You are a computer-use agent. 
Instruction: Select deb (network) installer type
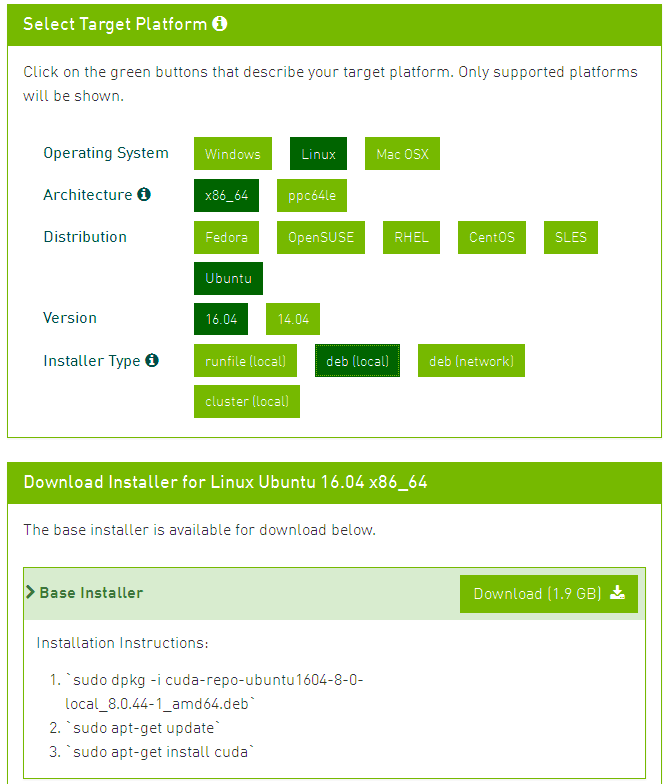click(x=471, y=360)
